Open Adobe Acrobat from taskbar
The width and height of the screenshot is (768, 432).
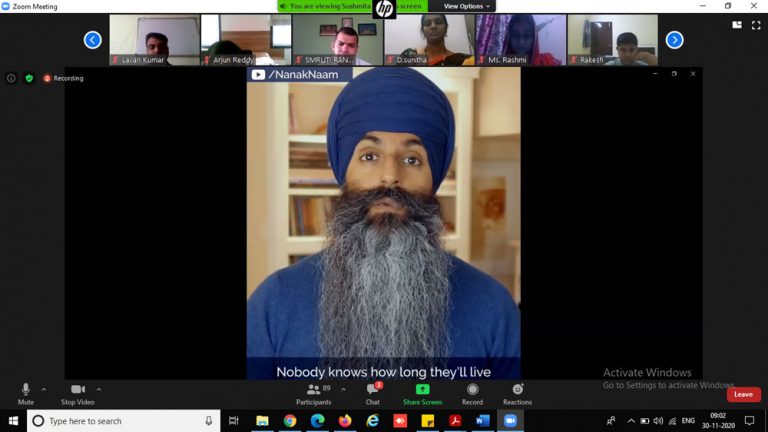pos(455,421)
